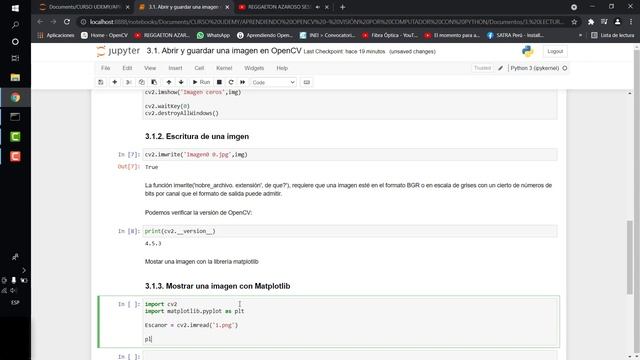The image size is (640, 360).
Task: Open the Widgets menu
Action: (x=254, y=68)
